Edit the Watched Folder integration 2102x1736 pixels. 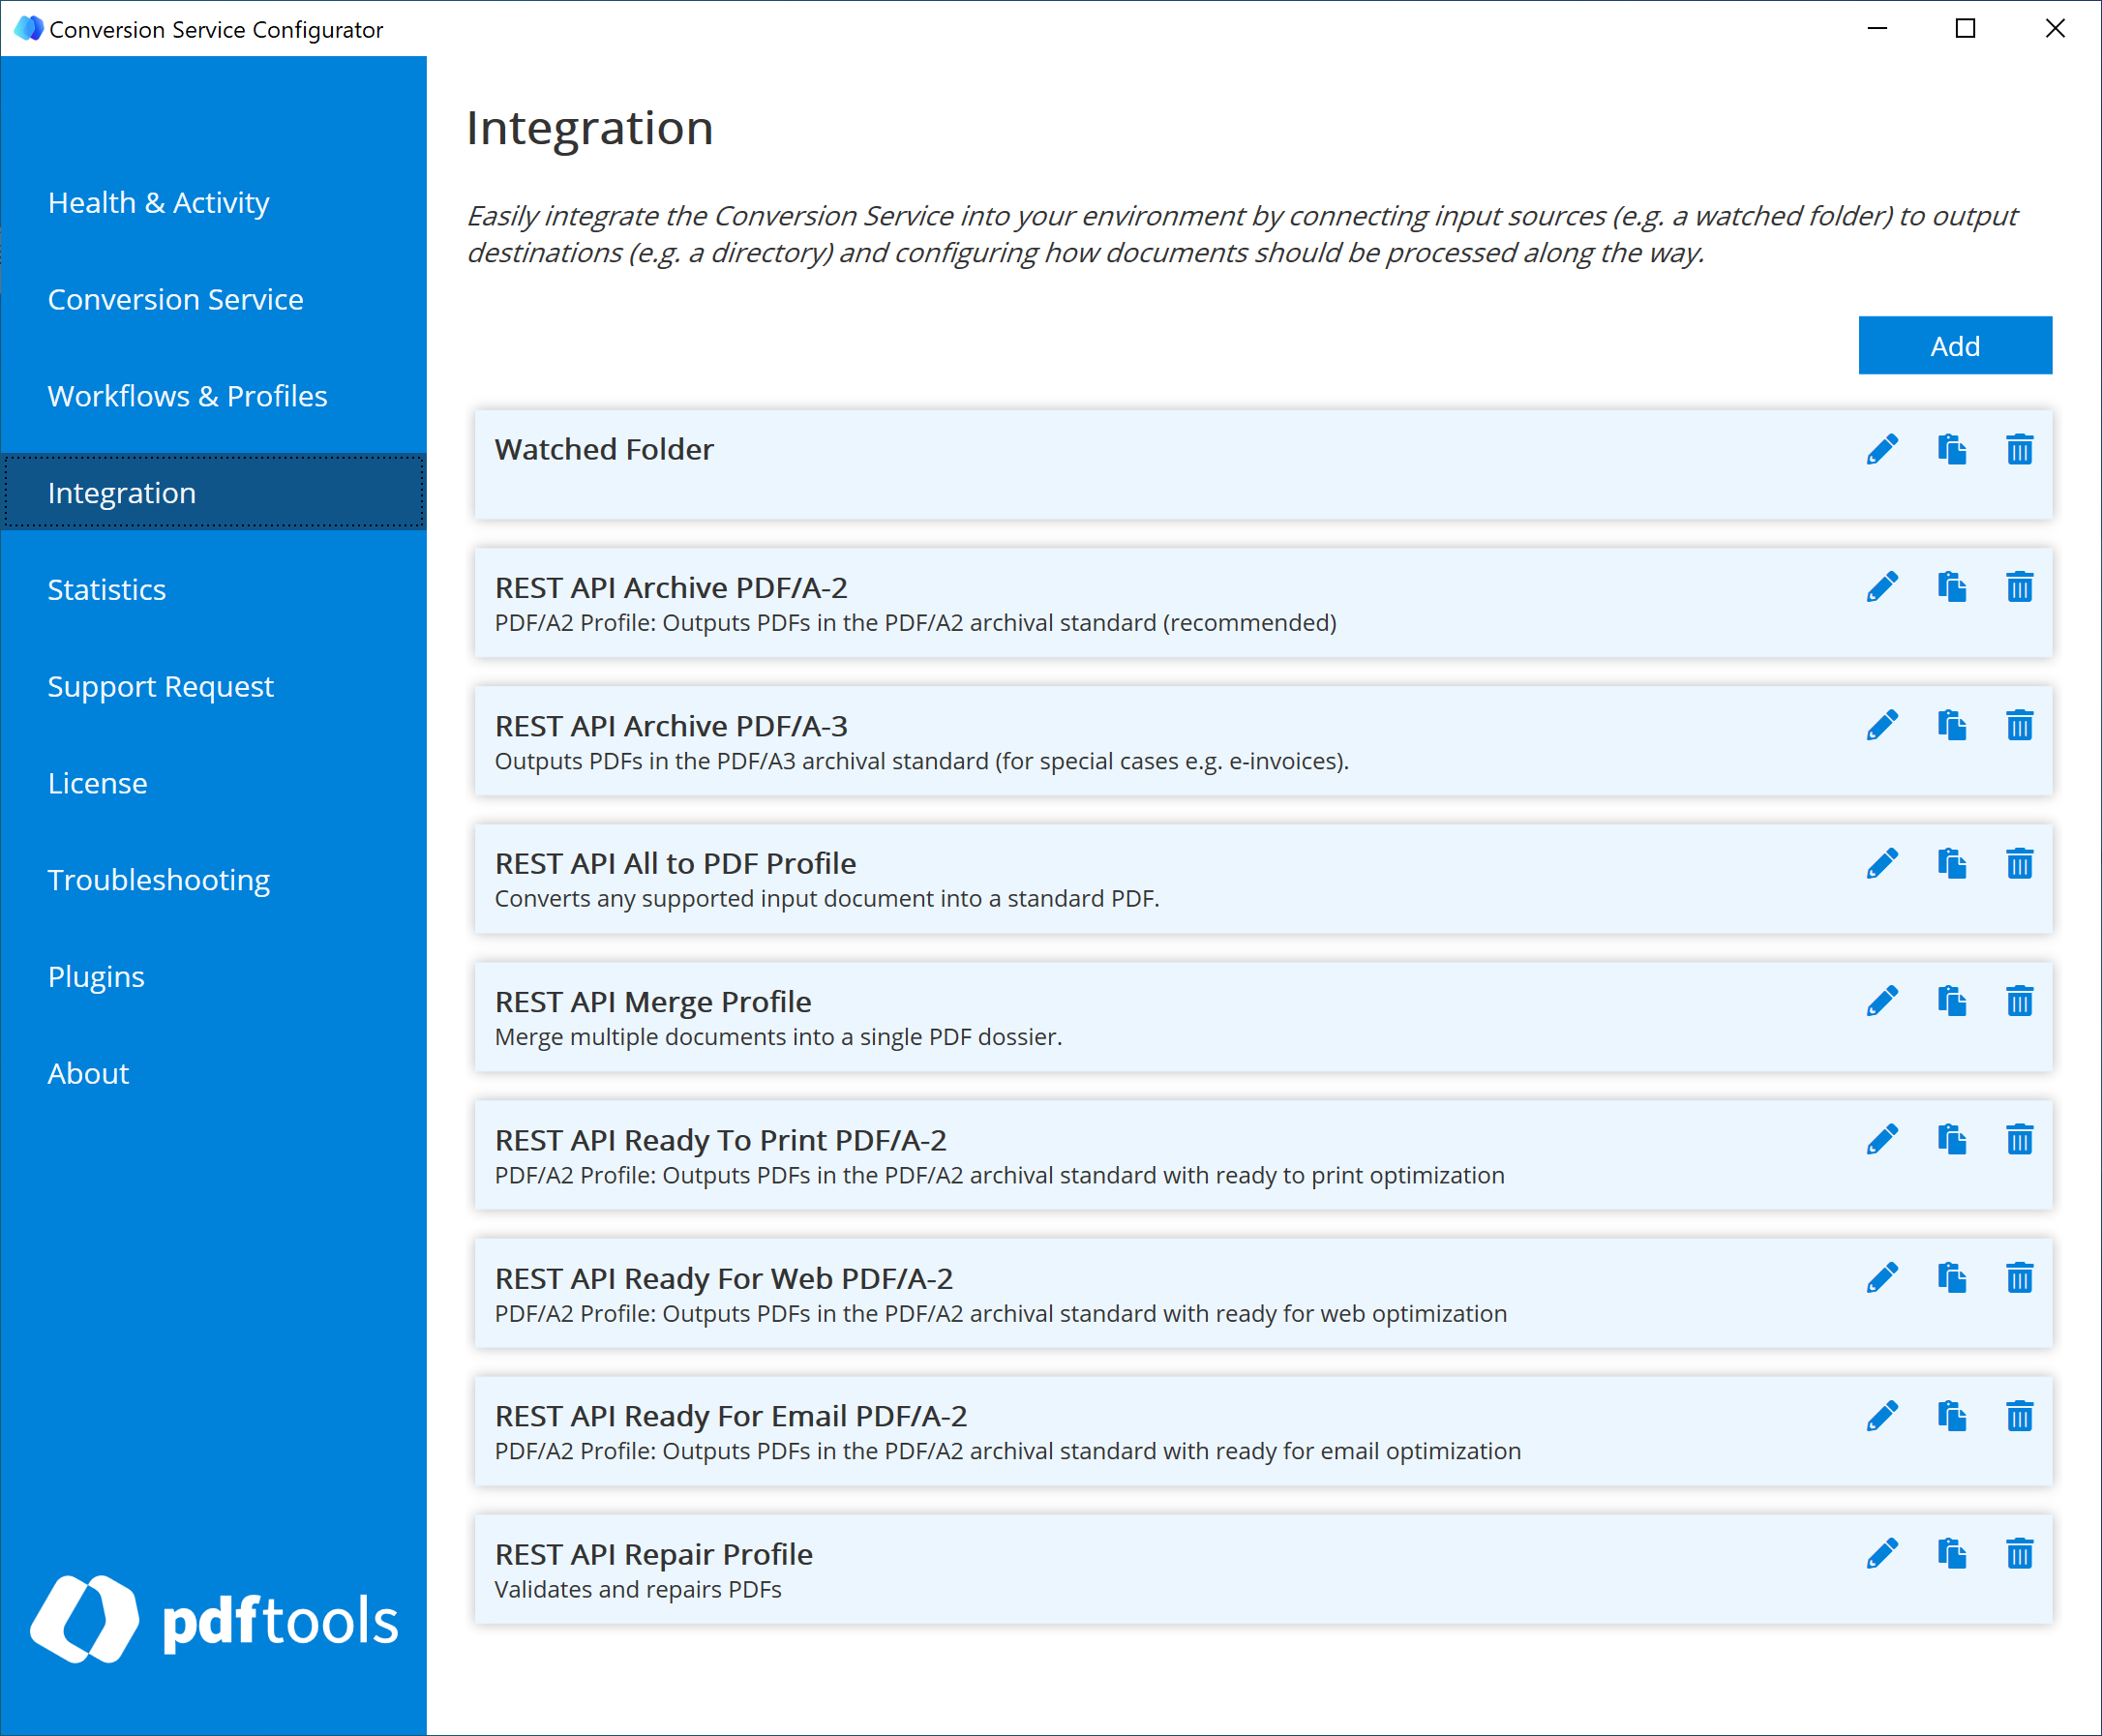tap(1882, 450)
